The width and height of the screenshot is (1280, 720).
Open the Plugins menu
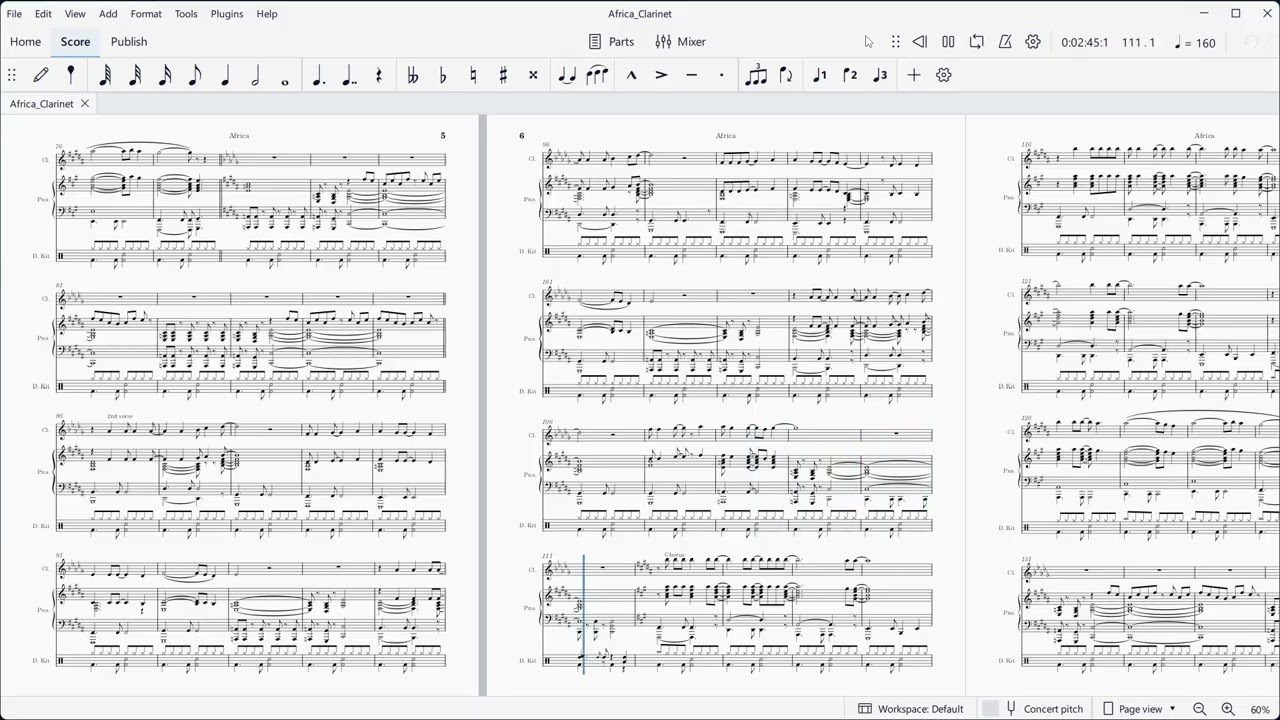(227, 14)
